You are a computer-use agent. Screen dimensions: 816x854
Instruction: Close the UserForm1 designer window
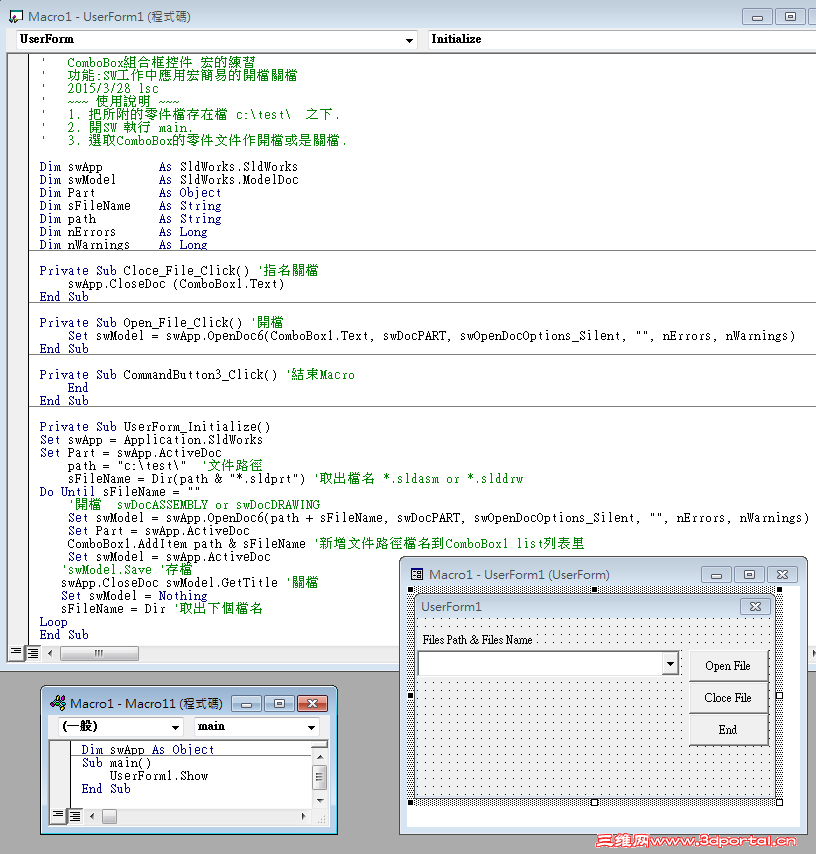point(782,575)
